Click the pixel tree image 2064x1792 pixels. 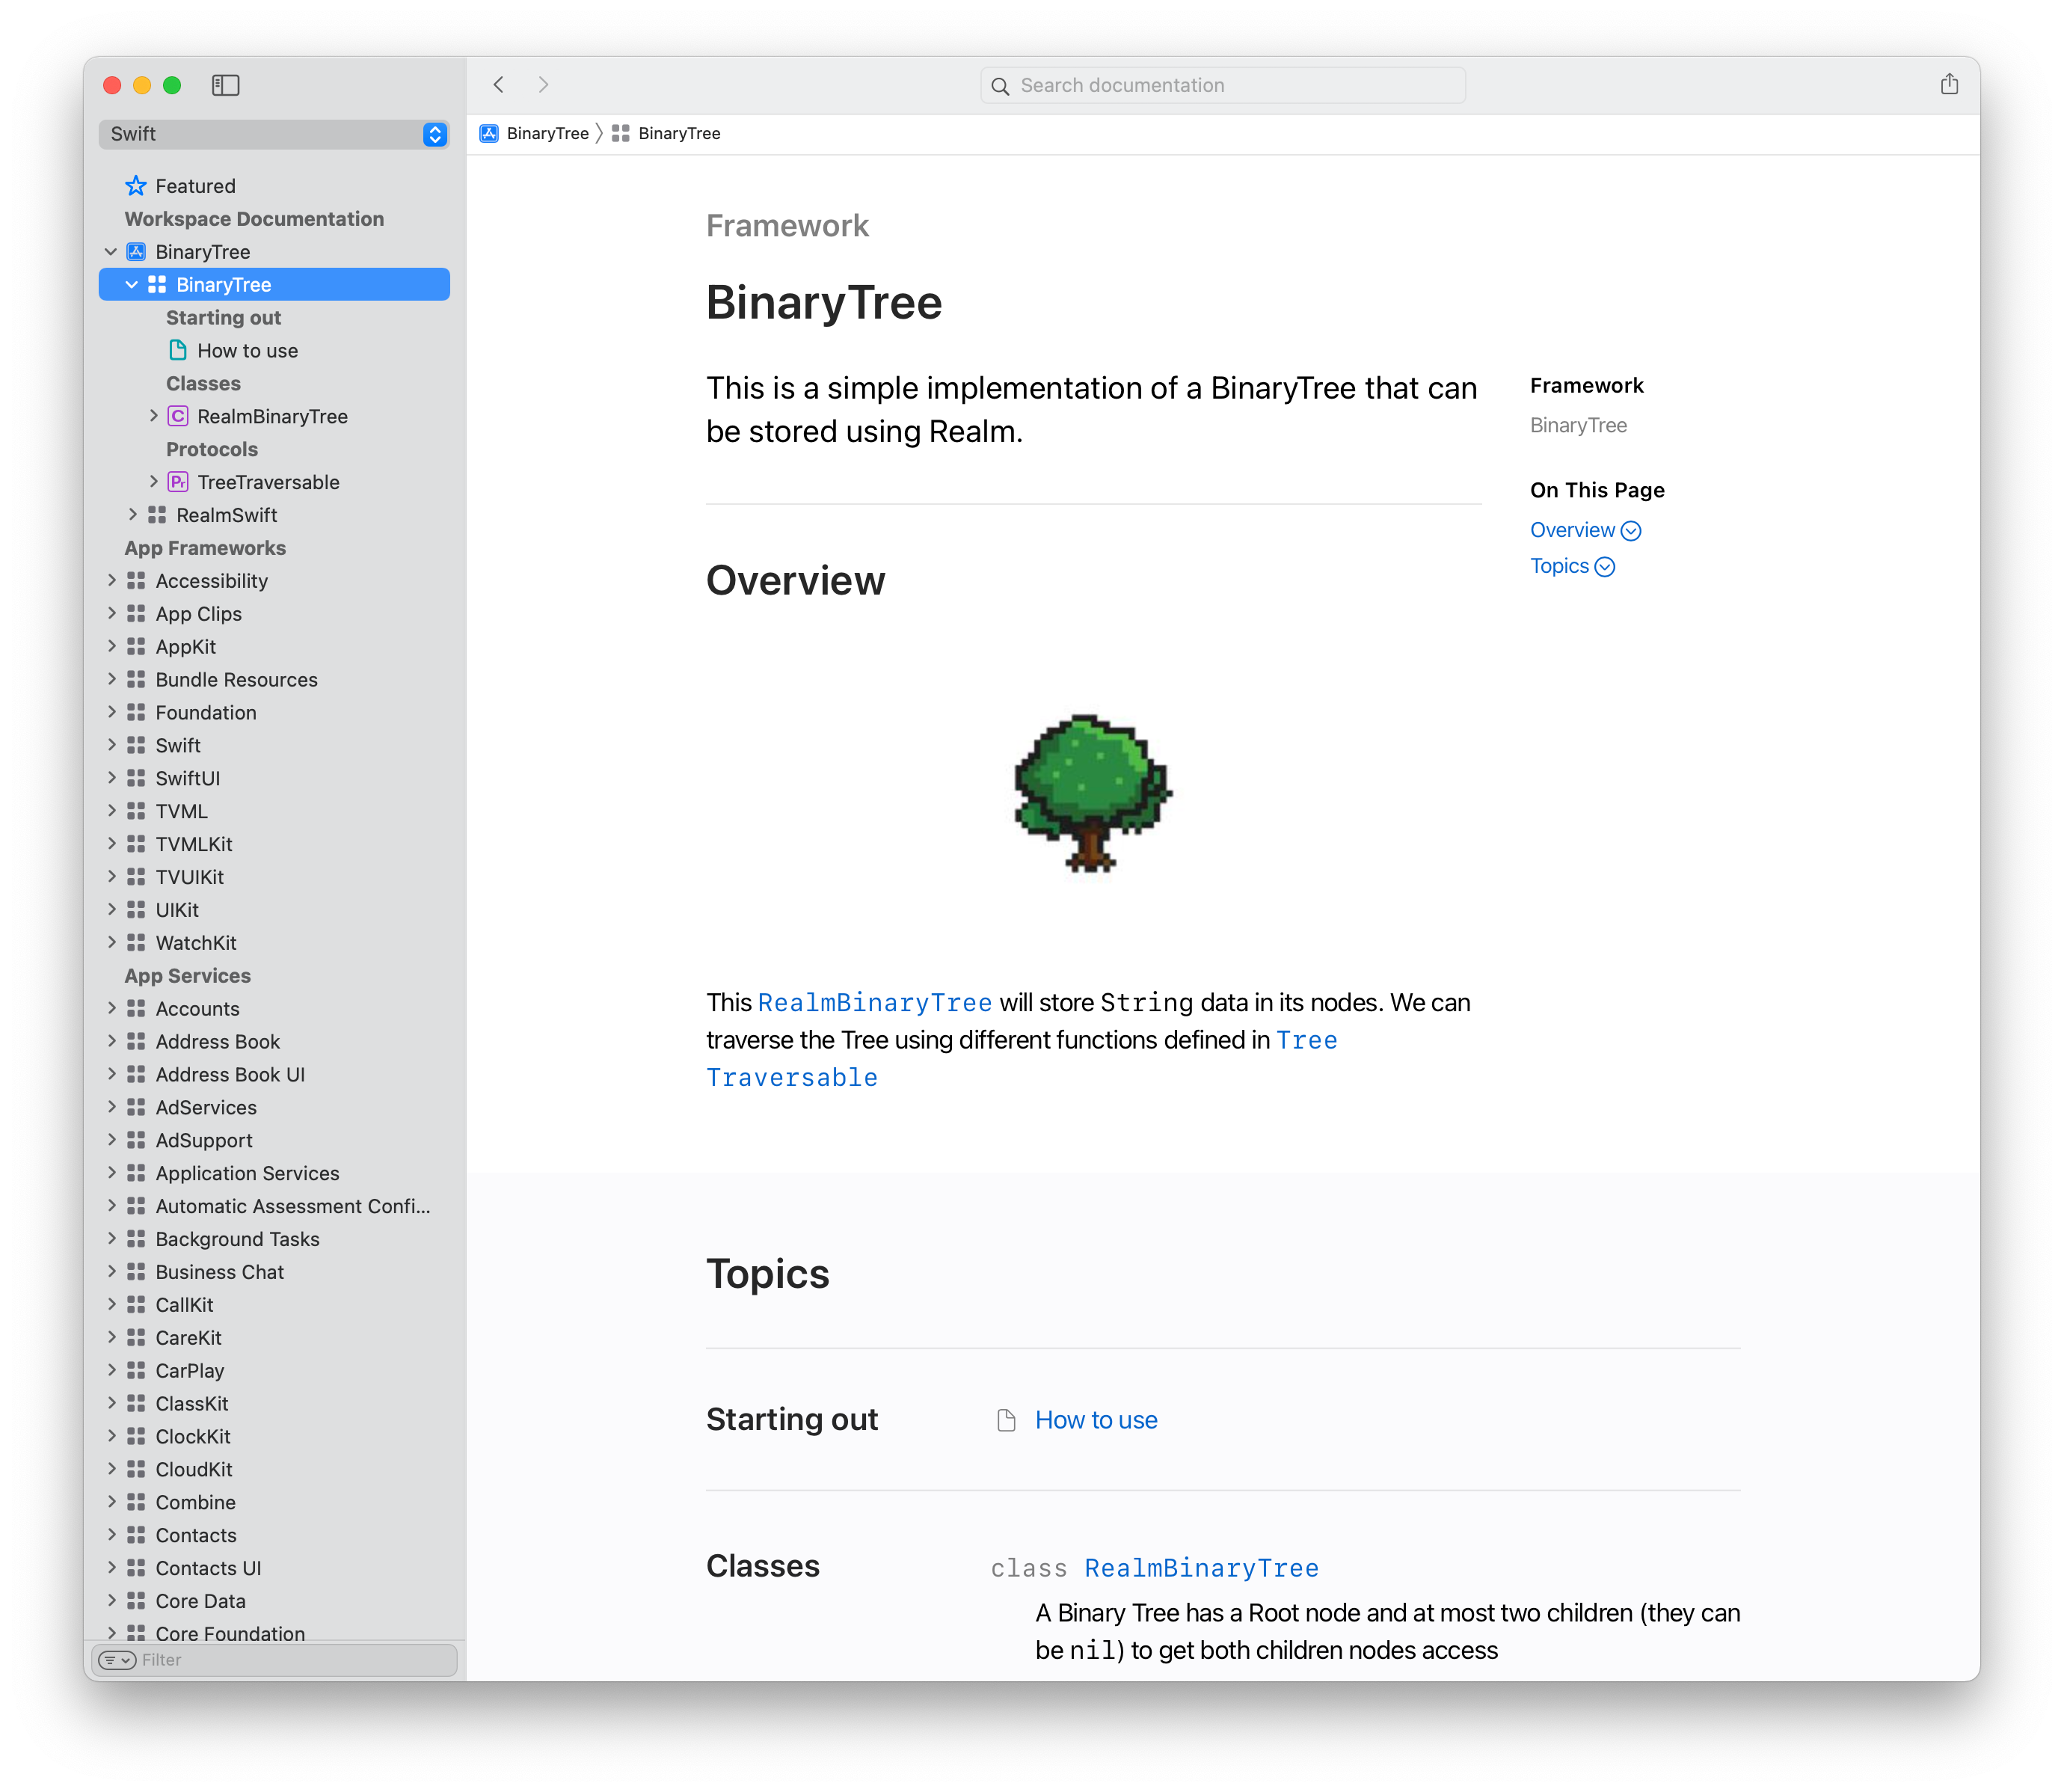click(1092, 792)
